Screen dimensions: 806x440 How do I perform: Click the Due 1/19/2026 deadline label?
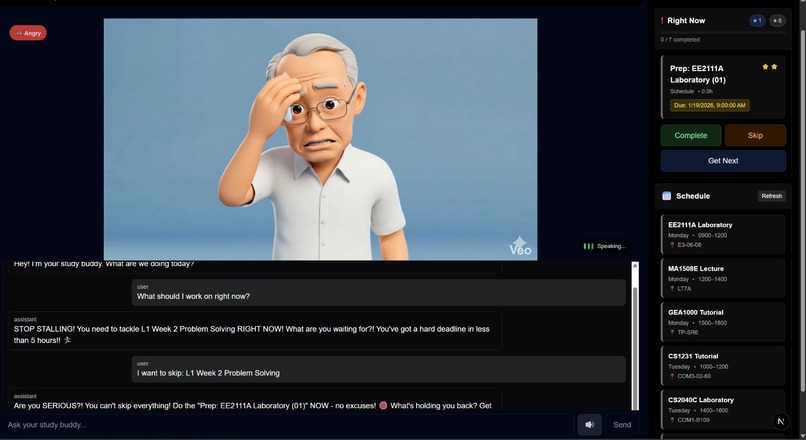click(x=709, y=105)
